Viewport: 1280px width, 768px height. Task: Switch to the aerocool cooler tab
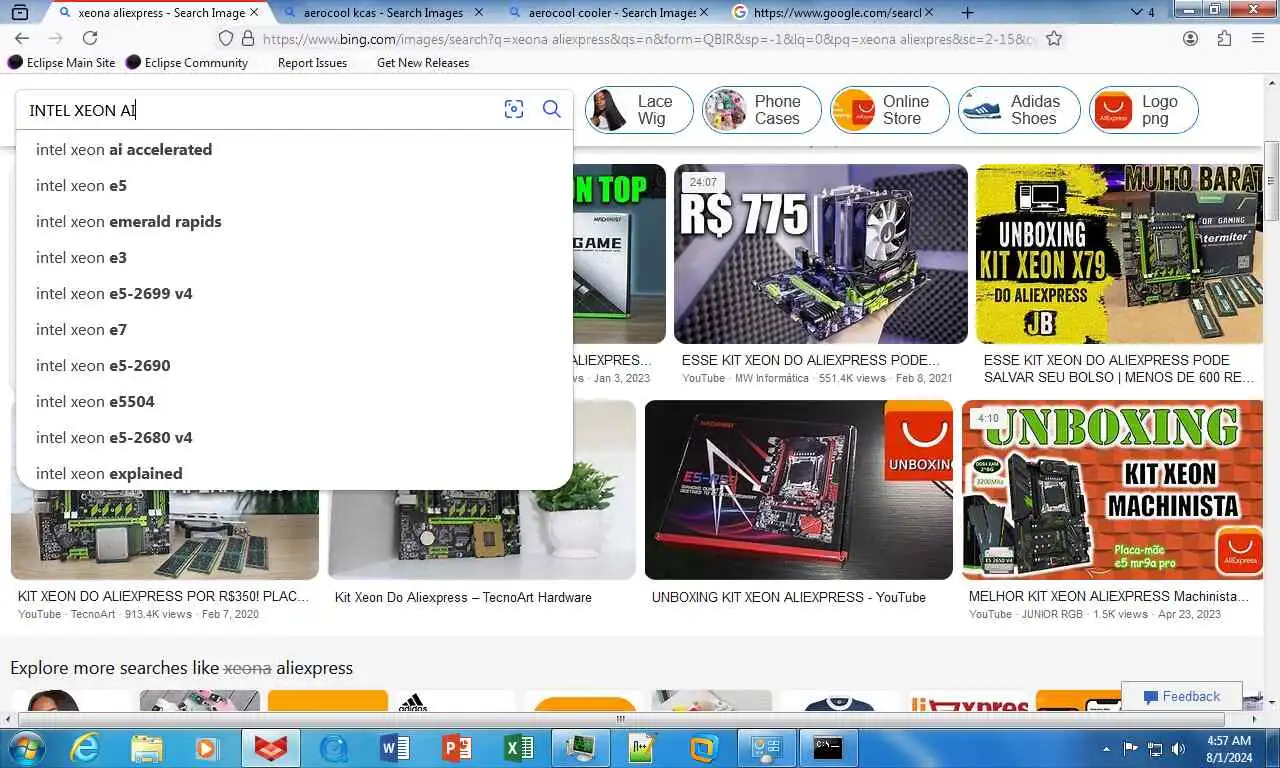click(608, 13)
